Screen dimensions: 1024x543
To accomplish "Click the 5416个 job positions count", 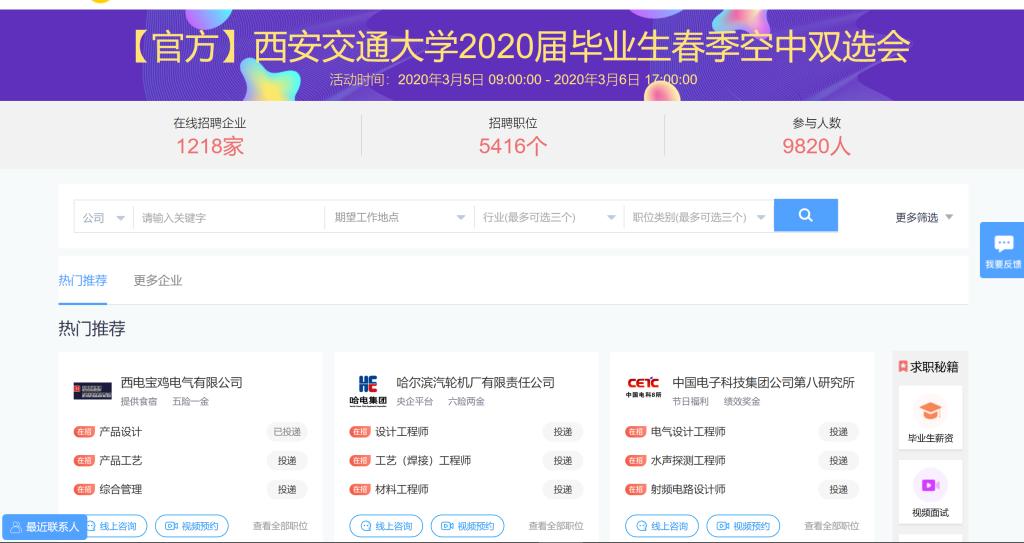I will [513, 146].
